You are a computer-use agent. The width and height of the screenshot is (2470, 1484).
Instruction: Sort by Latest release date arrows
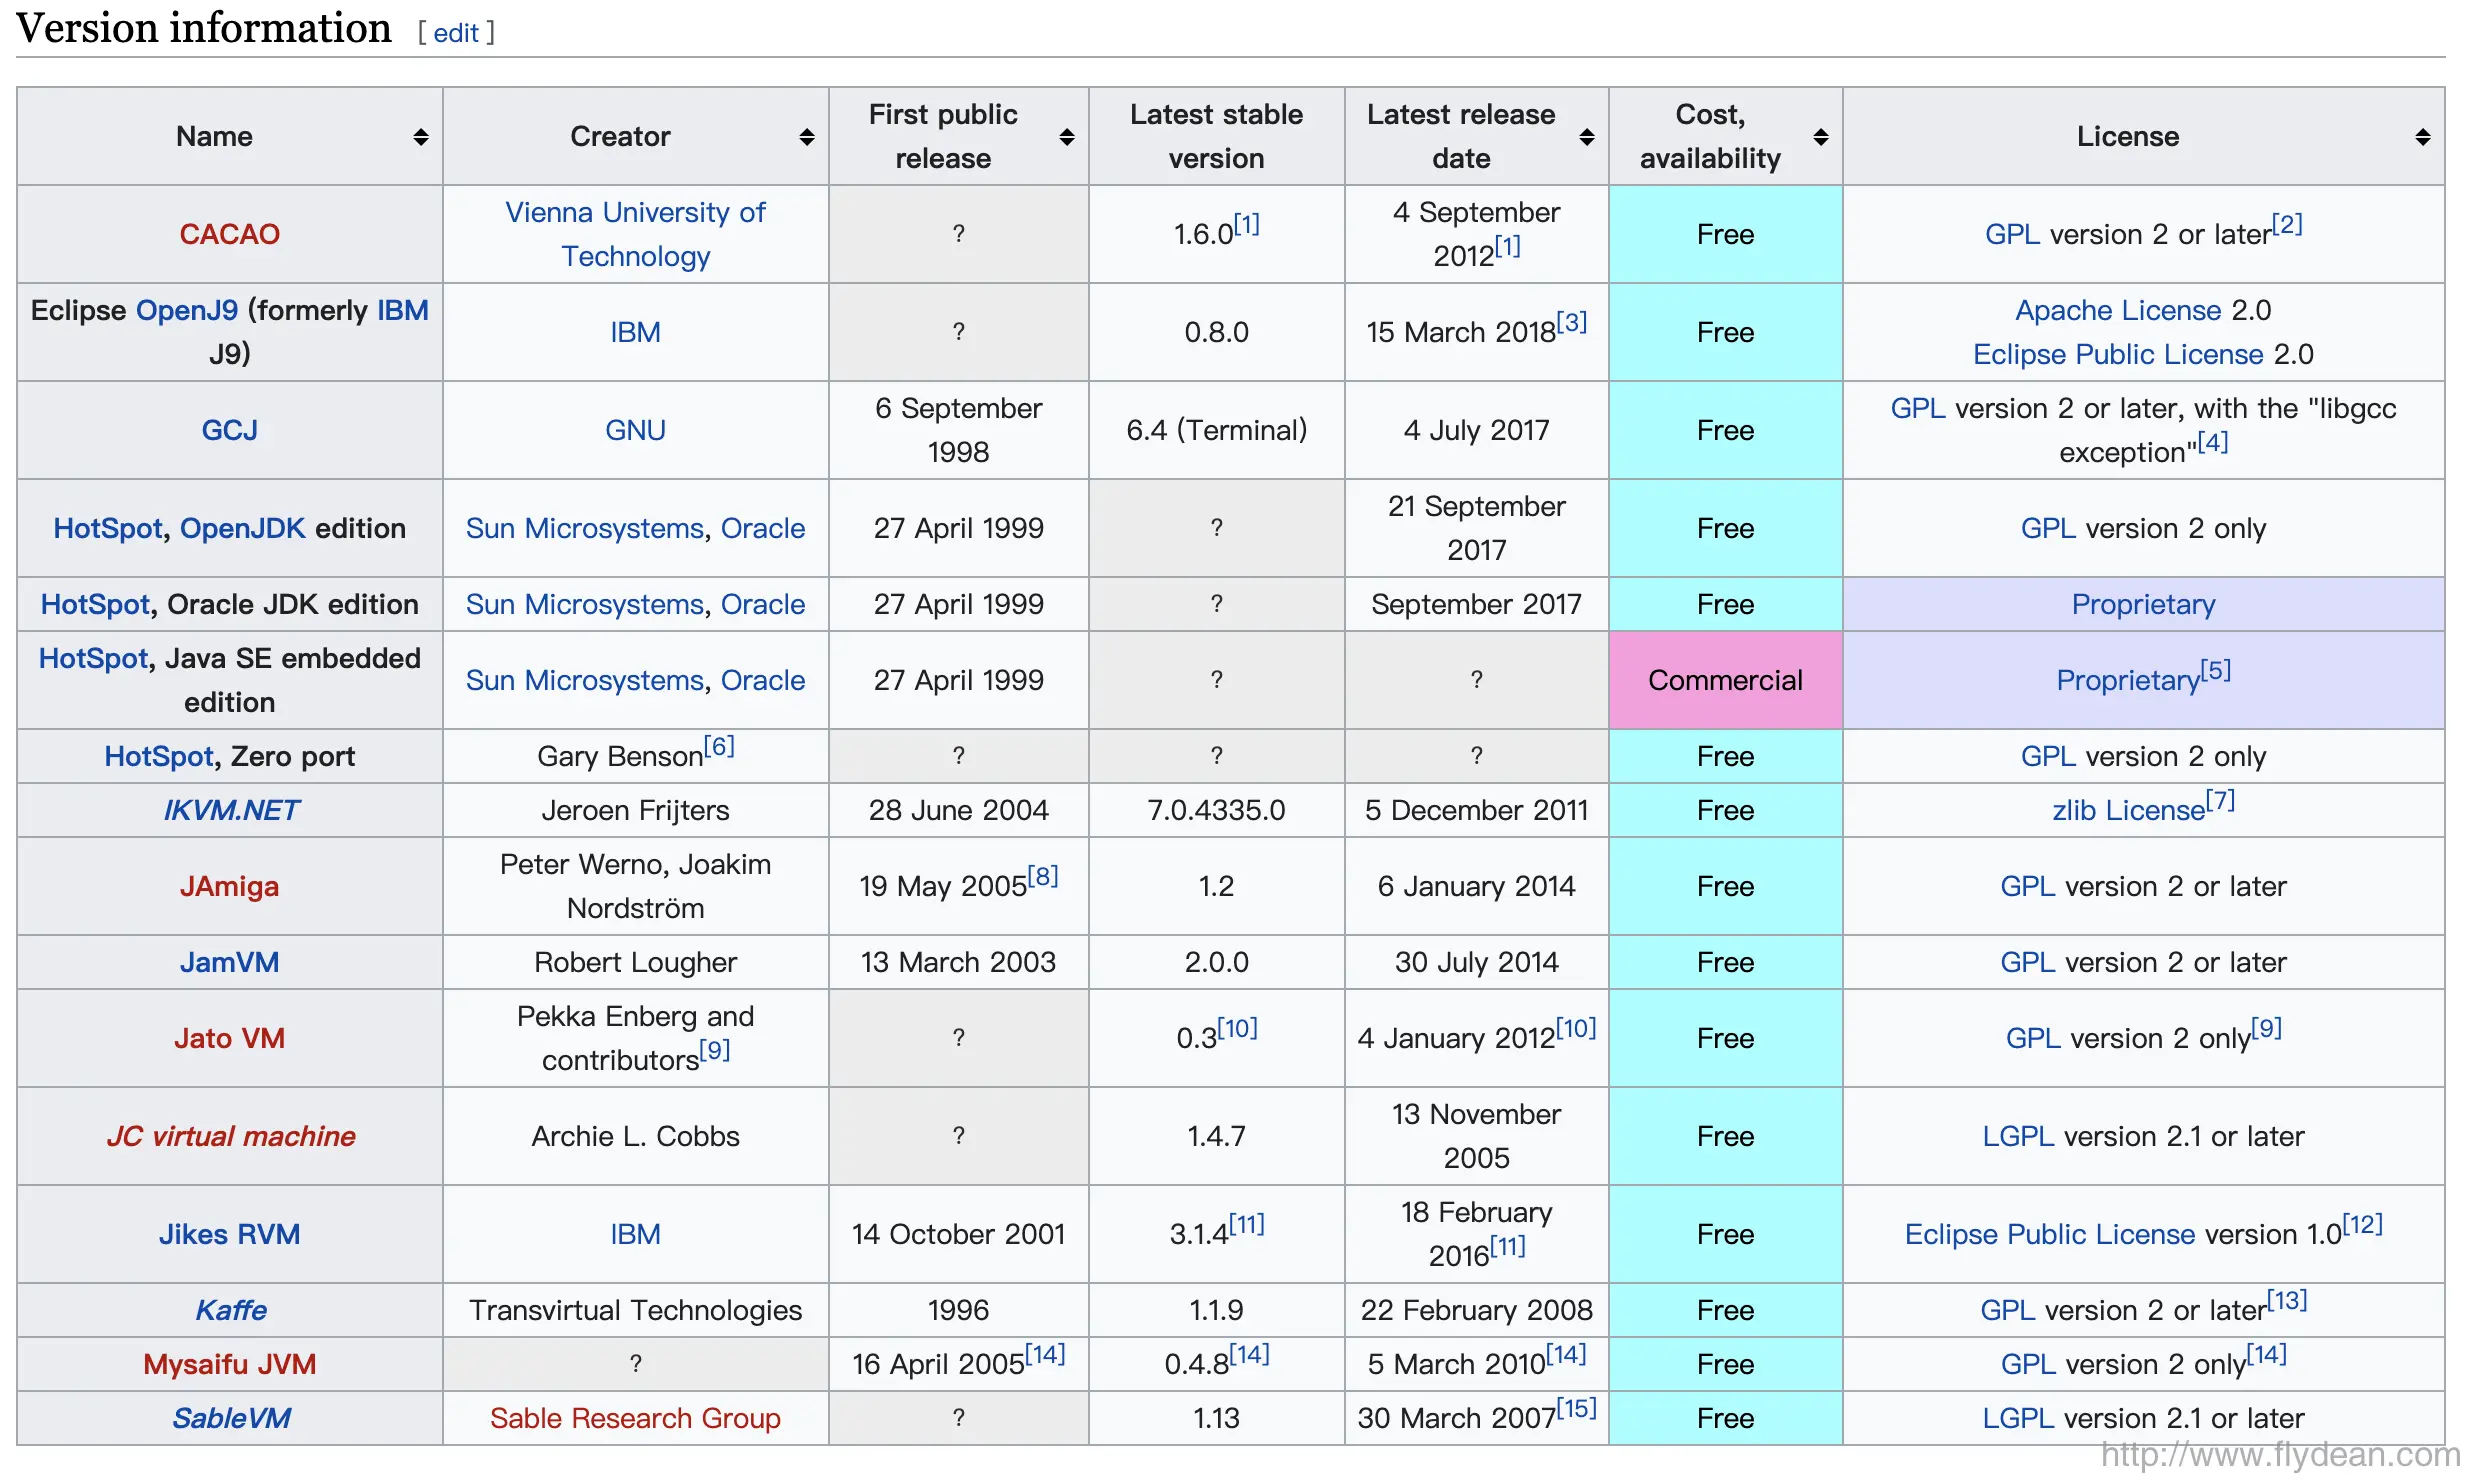pyautogui.click(x=1587, y=137)
